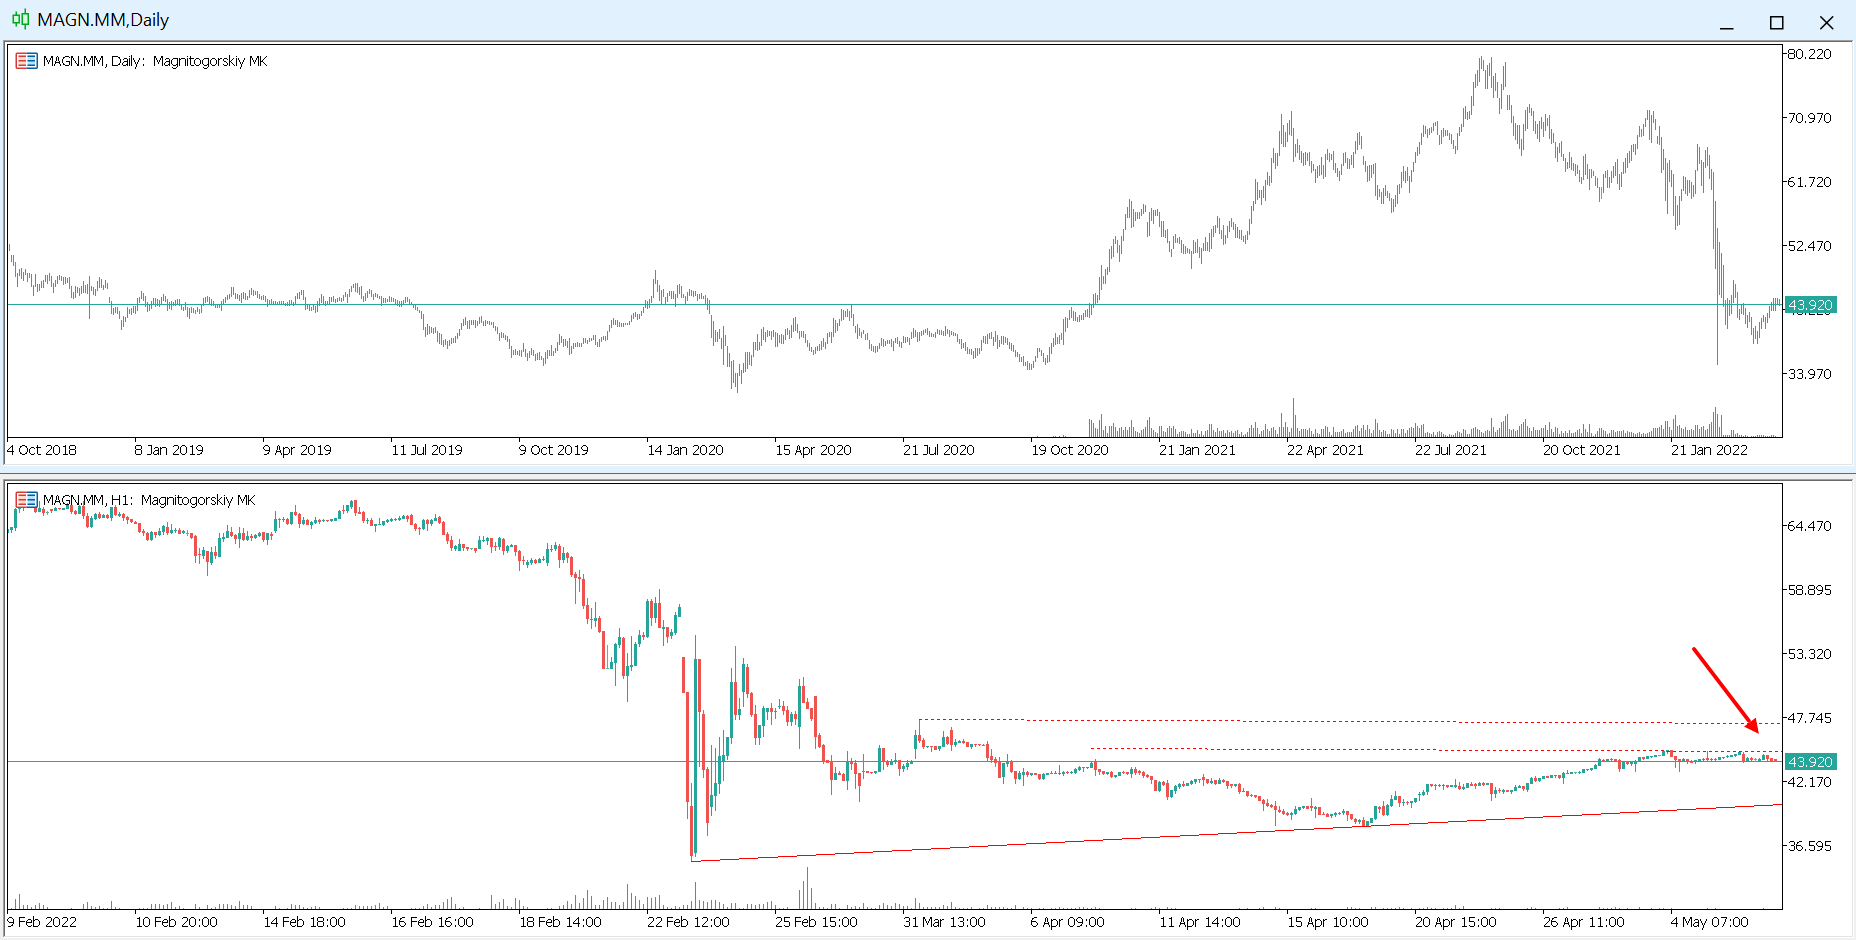This screenshot has height=940, width=1856.
Task: Click the 42.170 price scale value
Action: [1809, 782]
